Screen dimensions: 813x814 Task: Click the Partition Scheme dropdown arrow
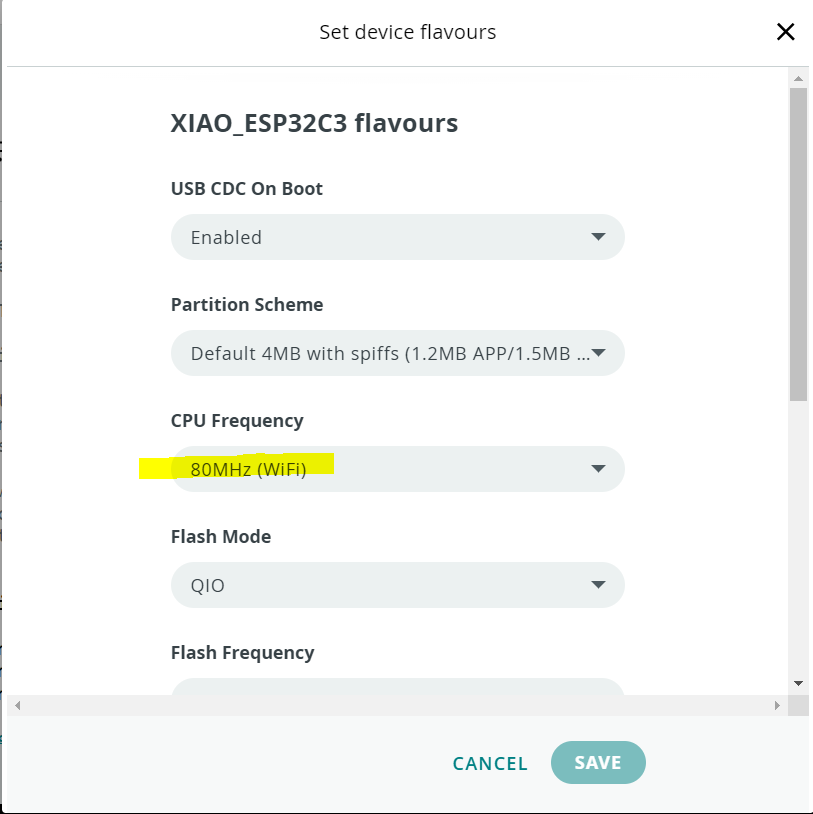pos(598,353)
